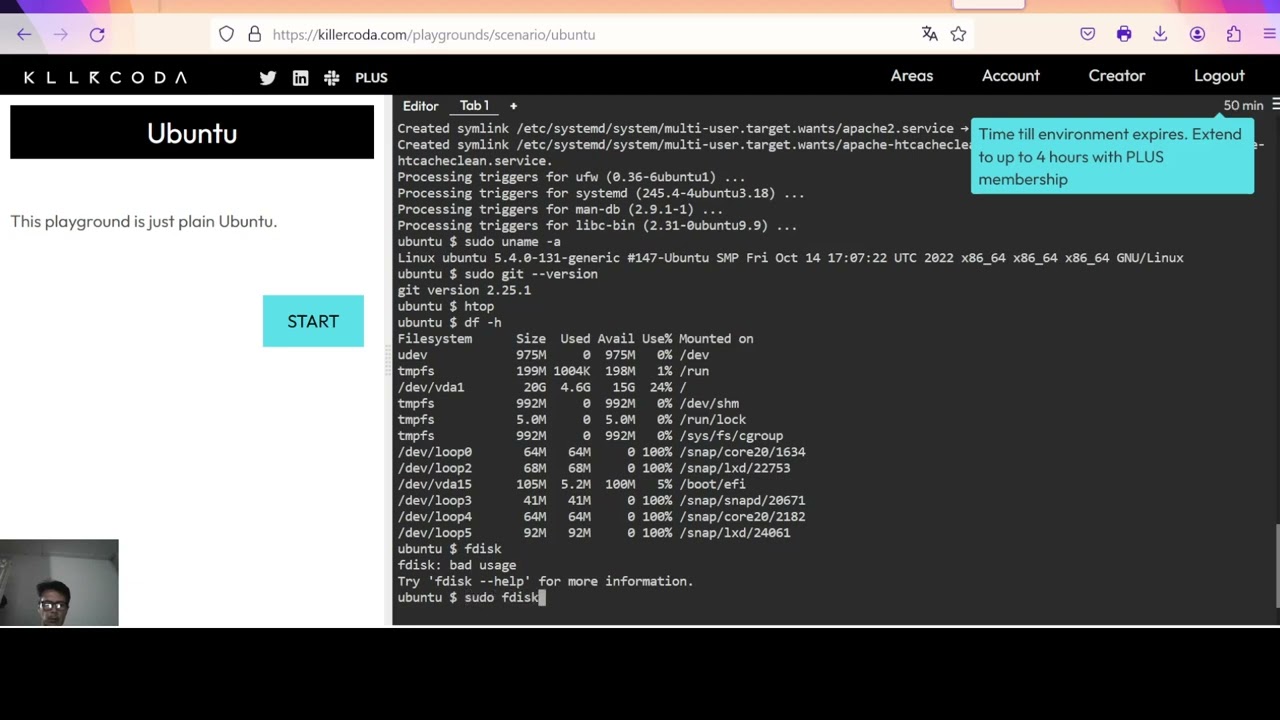
Task: Click the 'sudo uname -a' command line
Action: coord(479,242)
